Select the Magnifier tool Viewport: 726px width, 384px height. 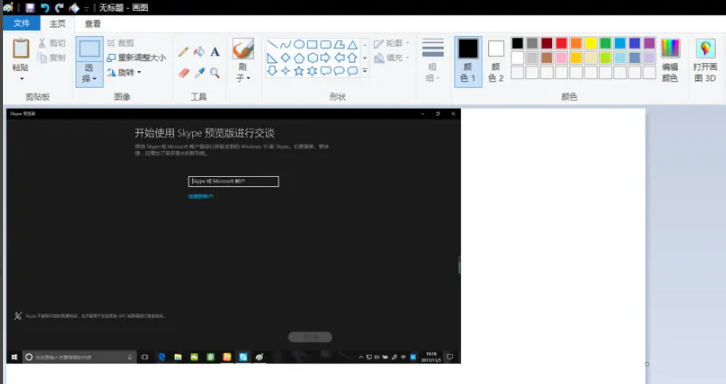(215, 73)
